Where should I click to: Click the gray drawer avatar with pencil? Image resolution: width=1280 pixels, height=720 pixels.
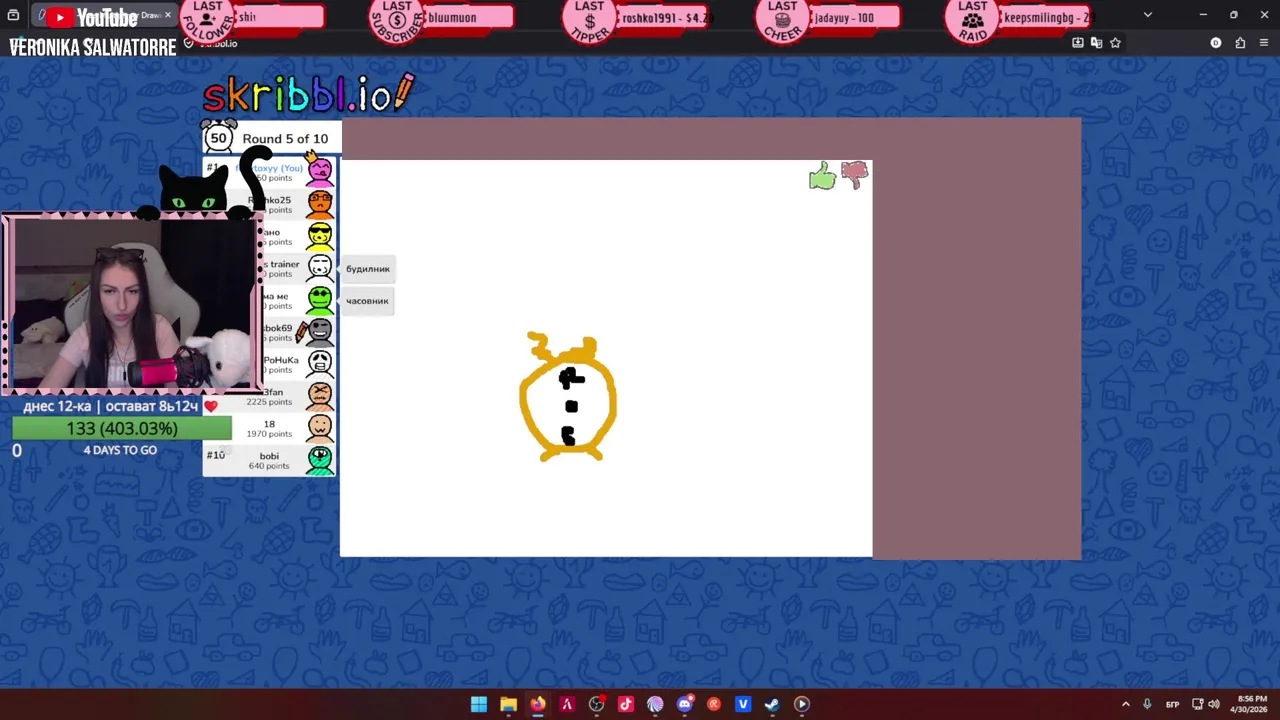[x=318, y=332]
